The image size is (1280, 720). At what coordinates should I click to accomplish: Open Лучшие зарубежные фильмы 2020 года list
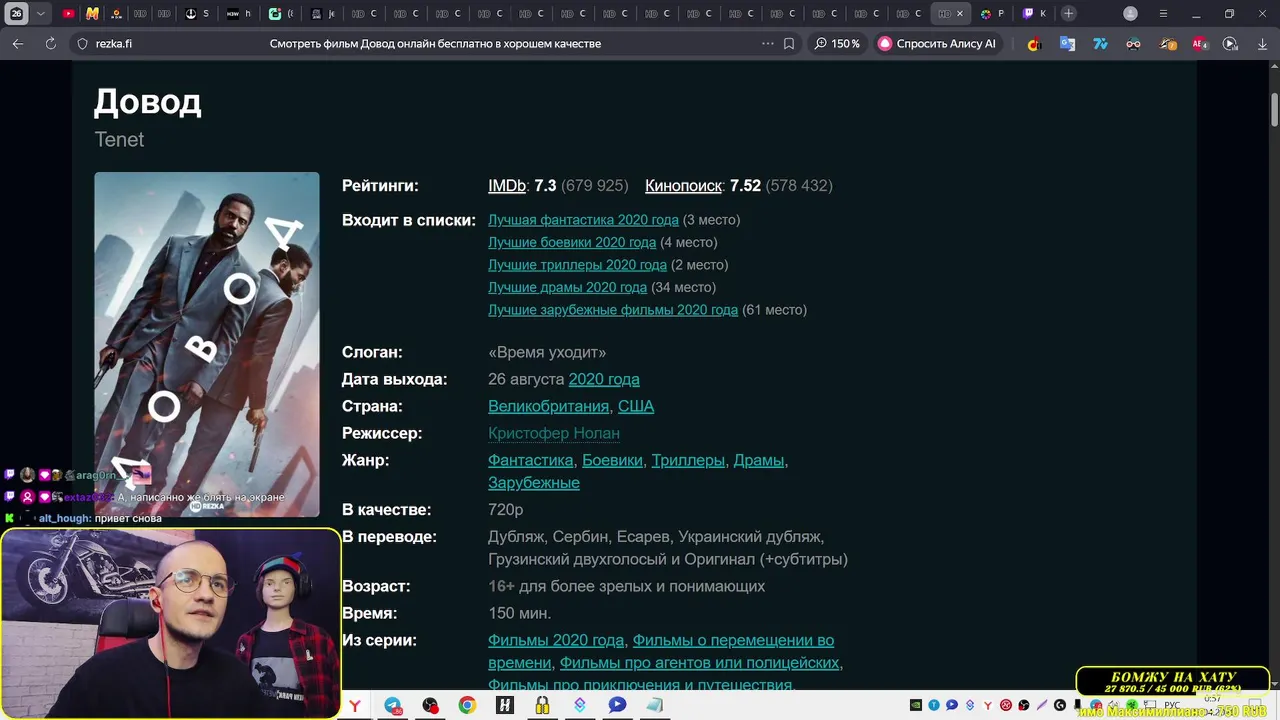(x=613, y=310)
